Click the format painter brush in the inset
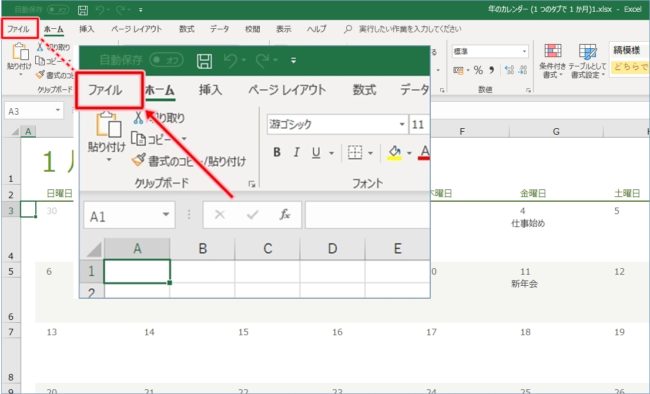Screen dimensions: 650x394 (x=138, y=160)
